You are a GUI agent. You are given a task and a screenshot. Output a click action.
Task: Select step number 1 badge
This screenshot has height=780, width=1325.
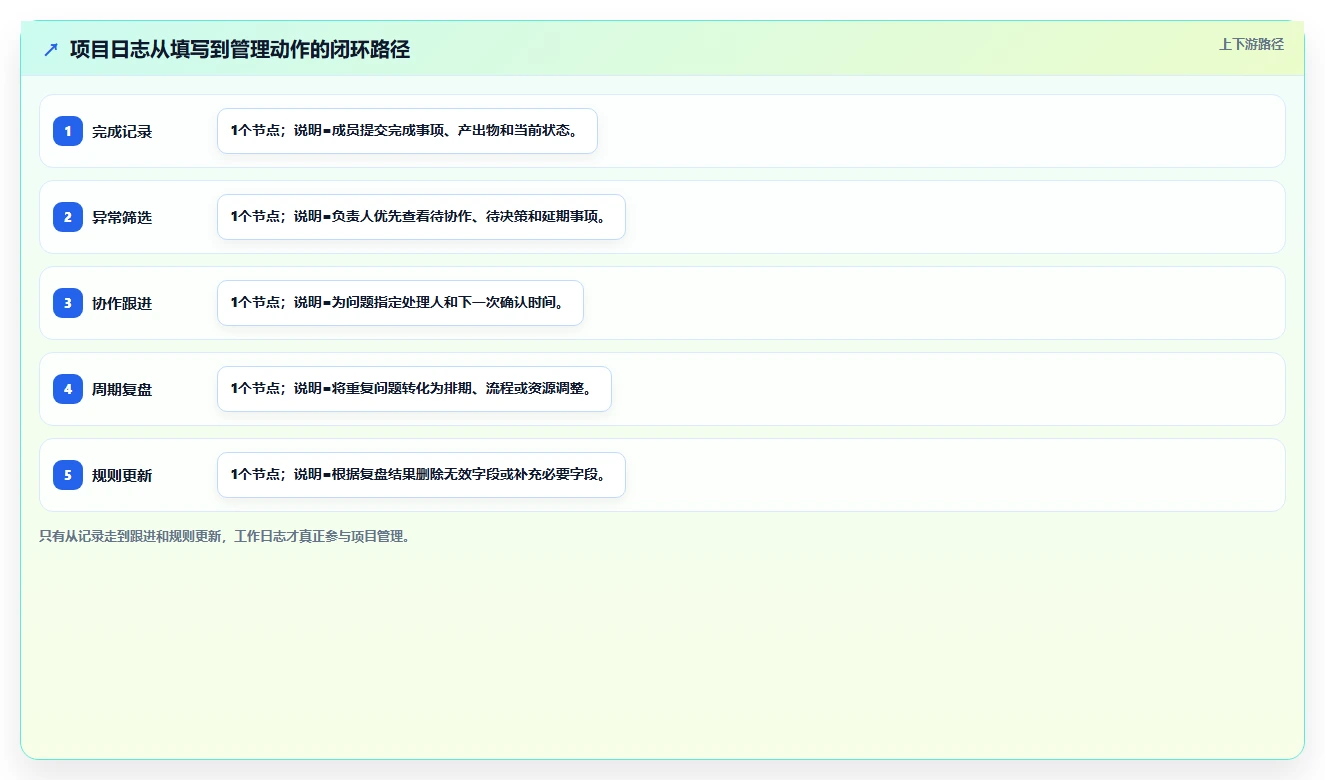coord(68,130)
